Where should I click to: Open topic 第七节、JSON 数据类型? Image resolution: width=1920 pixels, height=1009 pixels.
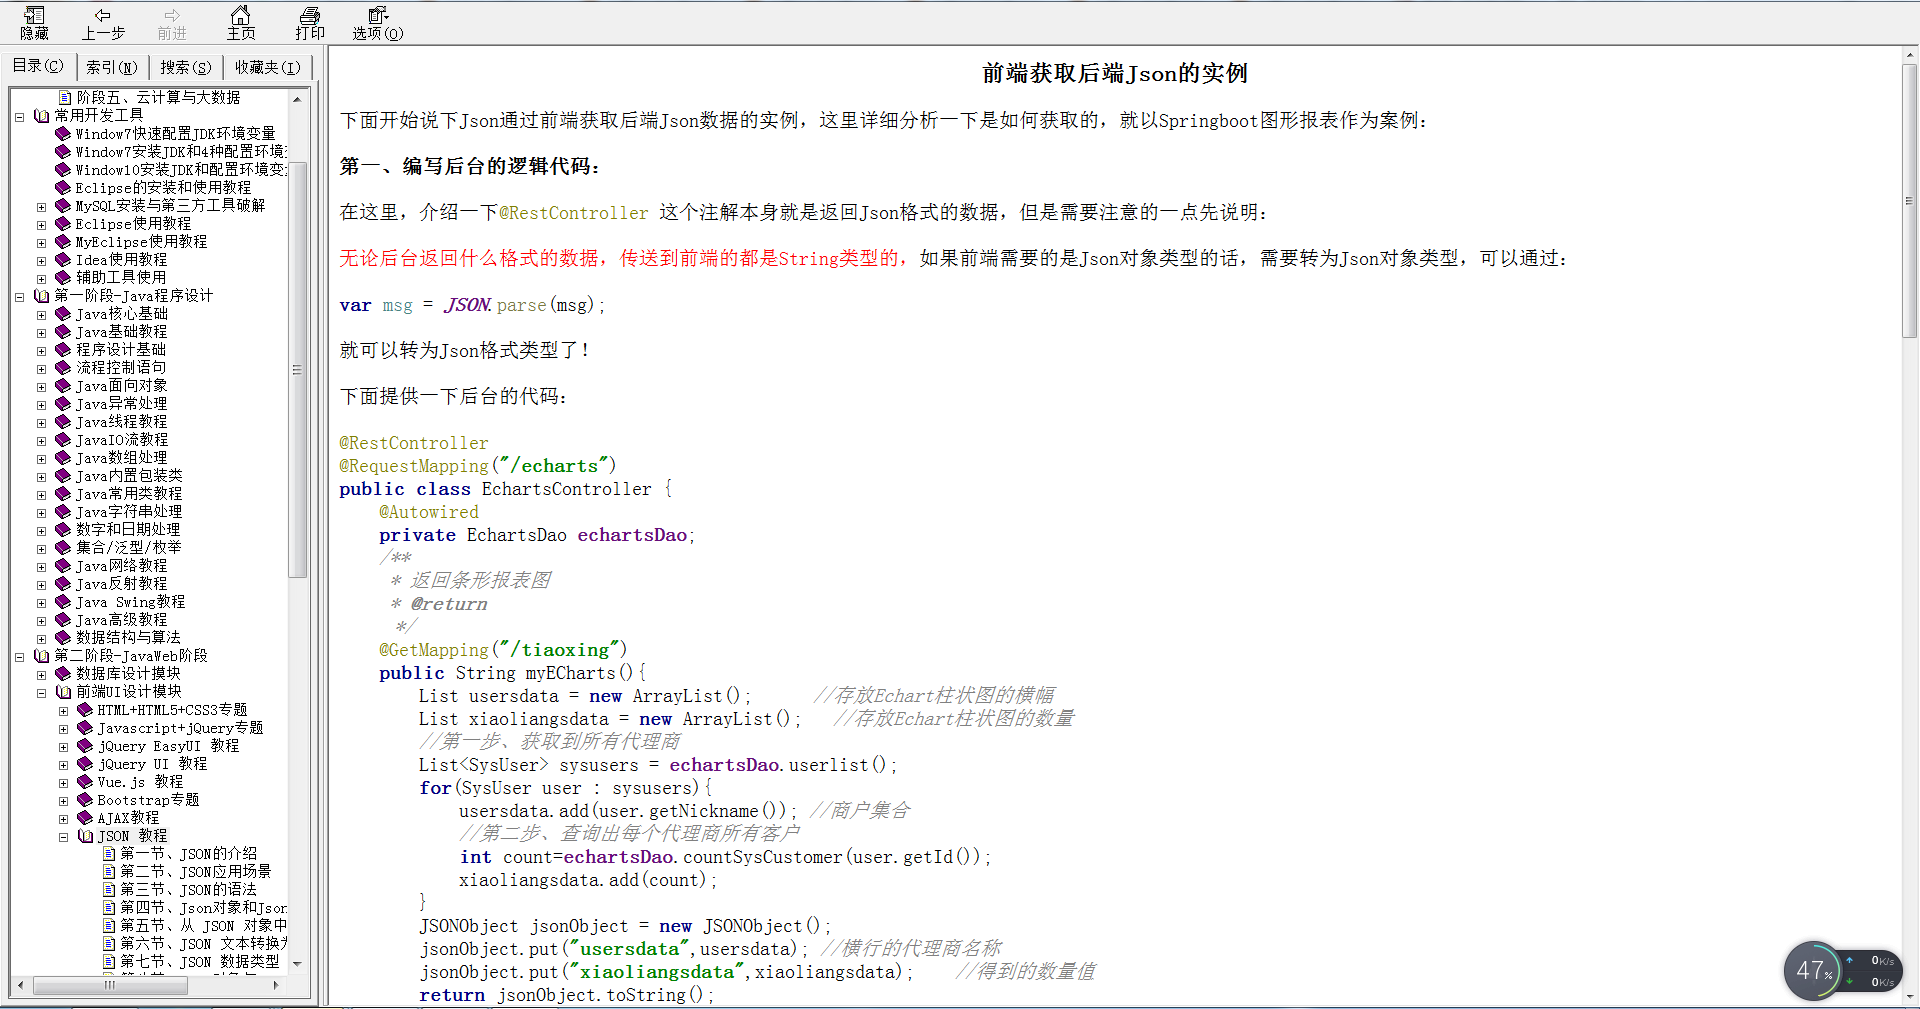point(199,962)
